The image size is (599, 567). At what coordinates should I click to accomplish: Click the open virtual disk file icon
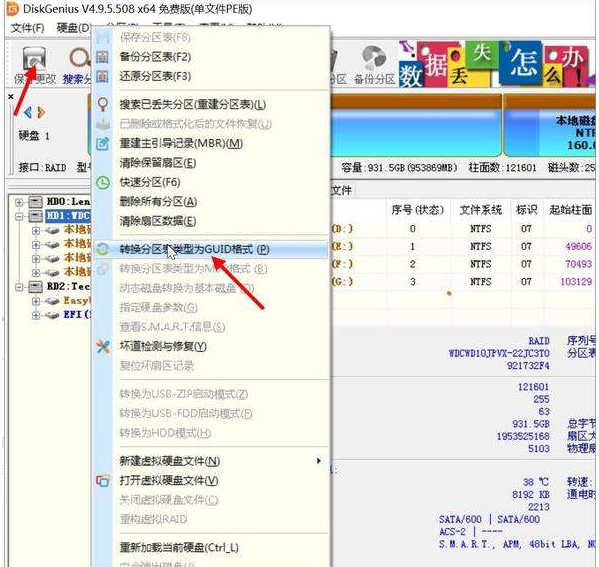coord(102,481)
